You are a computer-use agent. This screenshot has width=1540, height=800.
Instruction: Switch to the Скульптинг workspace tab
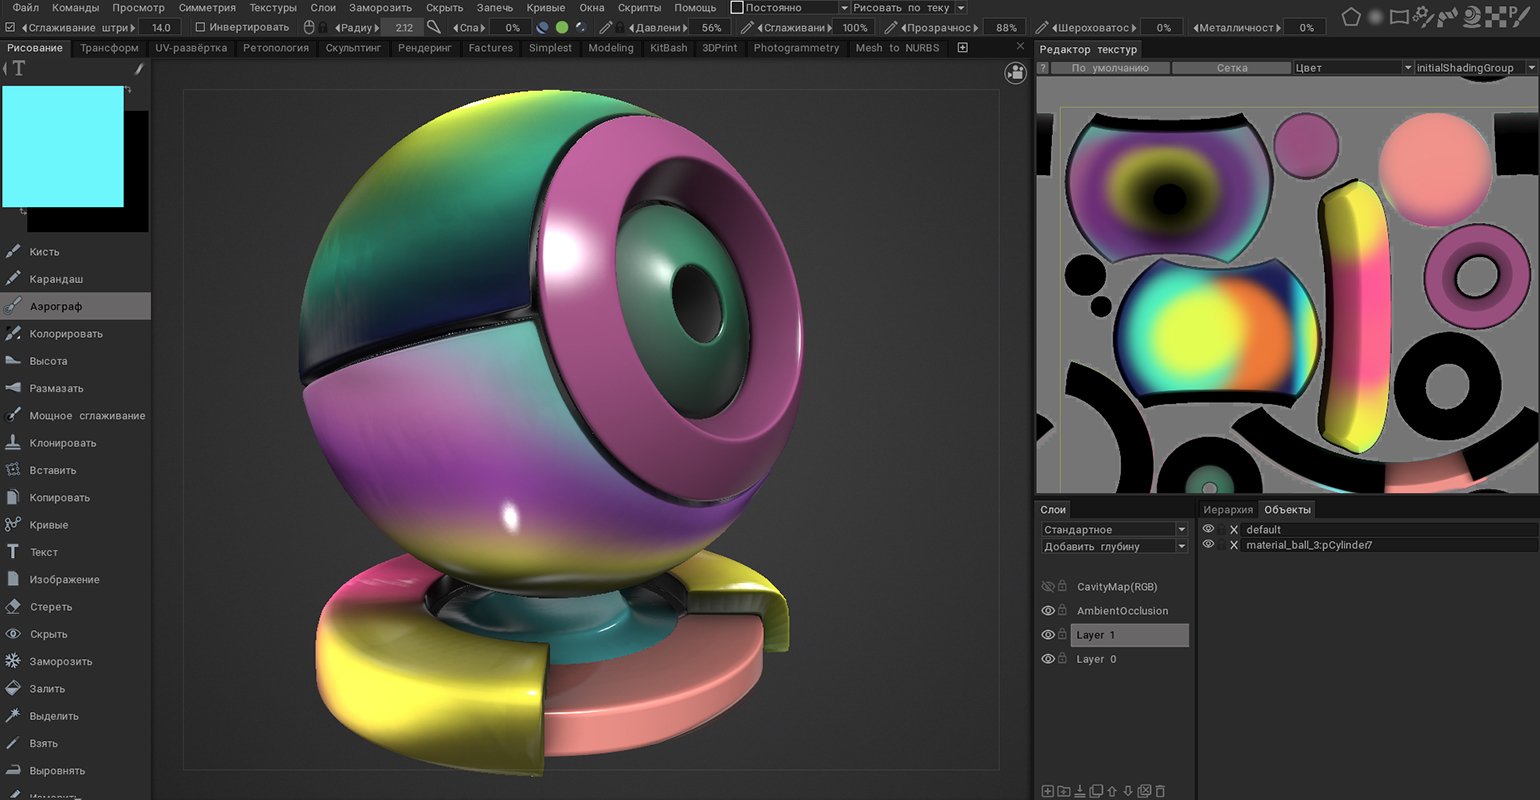(353, 48)
